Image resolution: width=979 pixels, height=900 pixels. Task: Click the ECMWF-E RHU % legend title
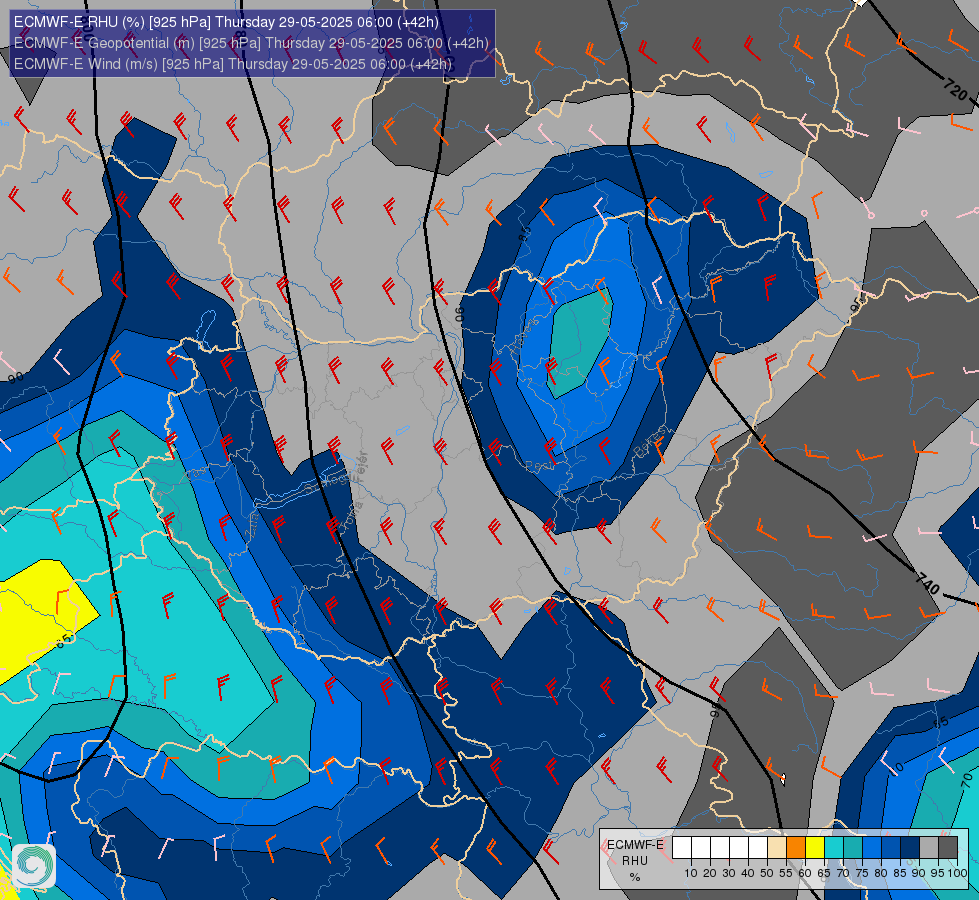(635, 861)
